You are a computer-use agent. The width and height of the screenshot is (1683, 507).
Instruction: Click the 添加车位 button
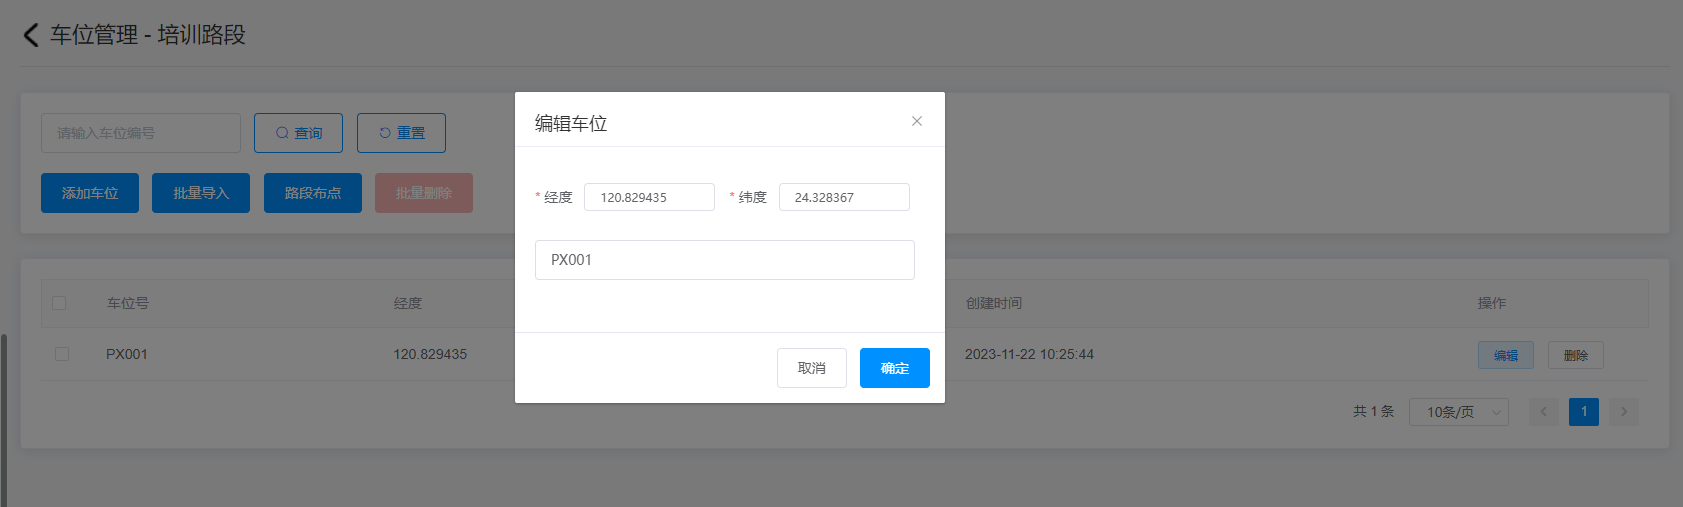click(x=90, y=193)
